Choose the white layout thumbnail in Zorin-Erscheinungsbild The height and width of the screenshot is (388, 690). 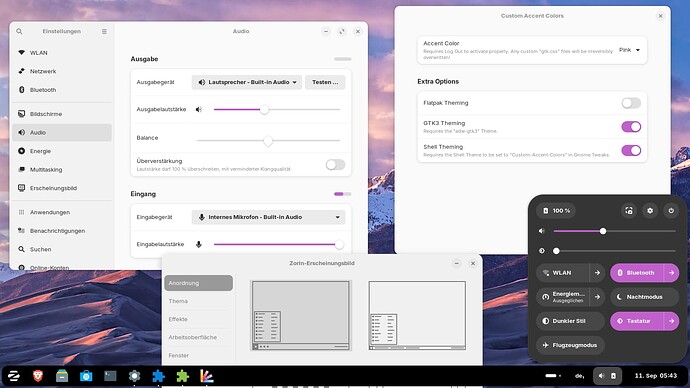pyautogui.click(x=417, y=315)
